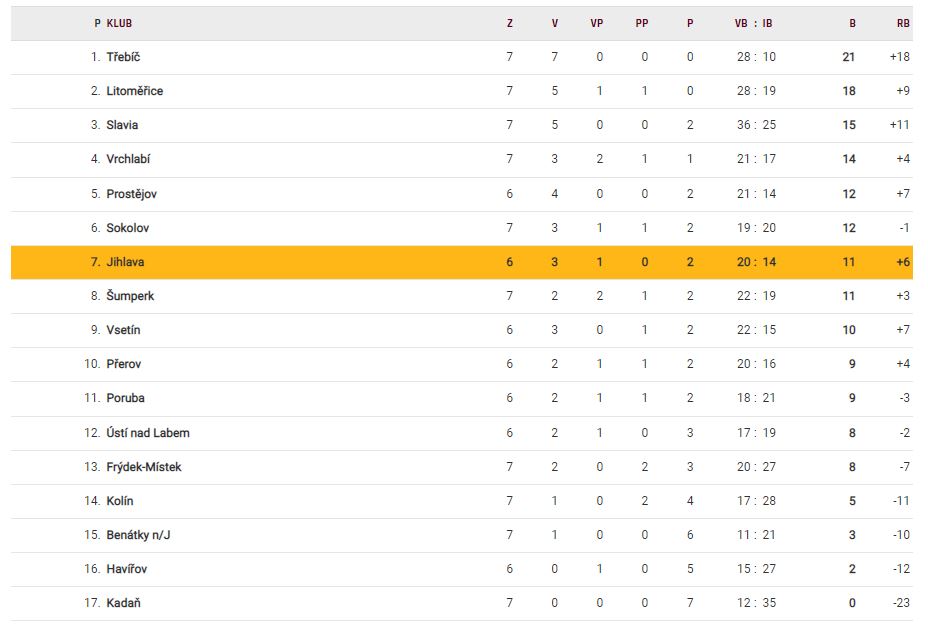Select Benátky n/J in the table
The image size is (928, 626).
tap(138, 535)
